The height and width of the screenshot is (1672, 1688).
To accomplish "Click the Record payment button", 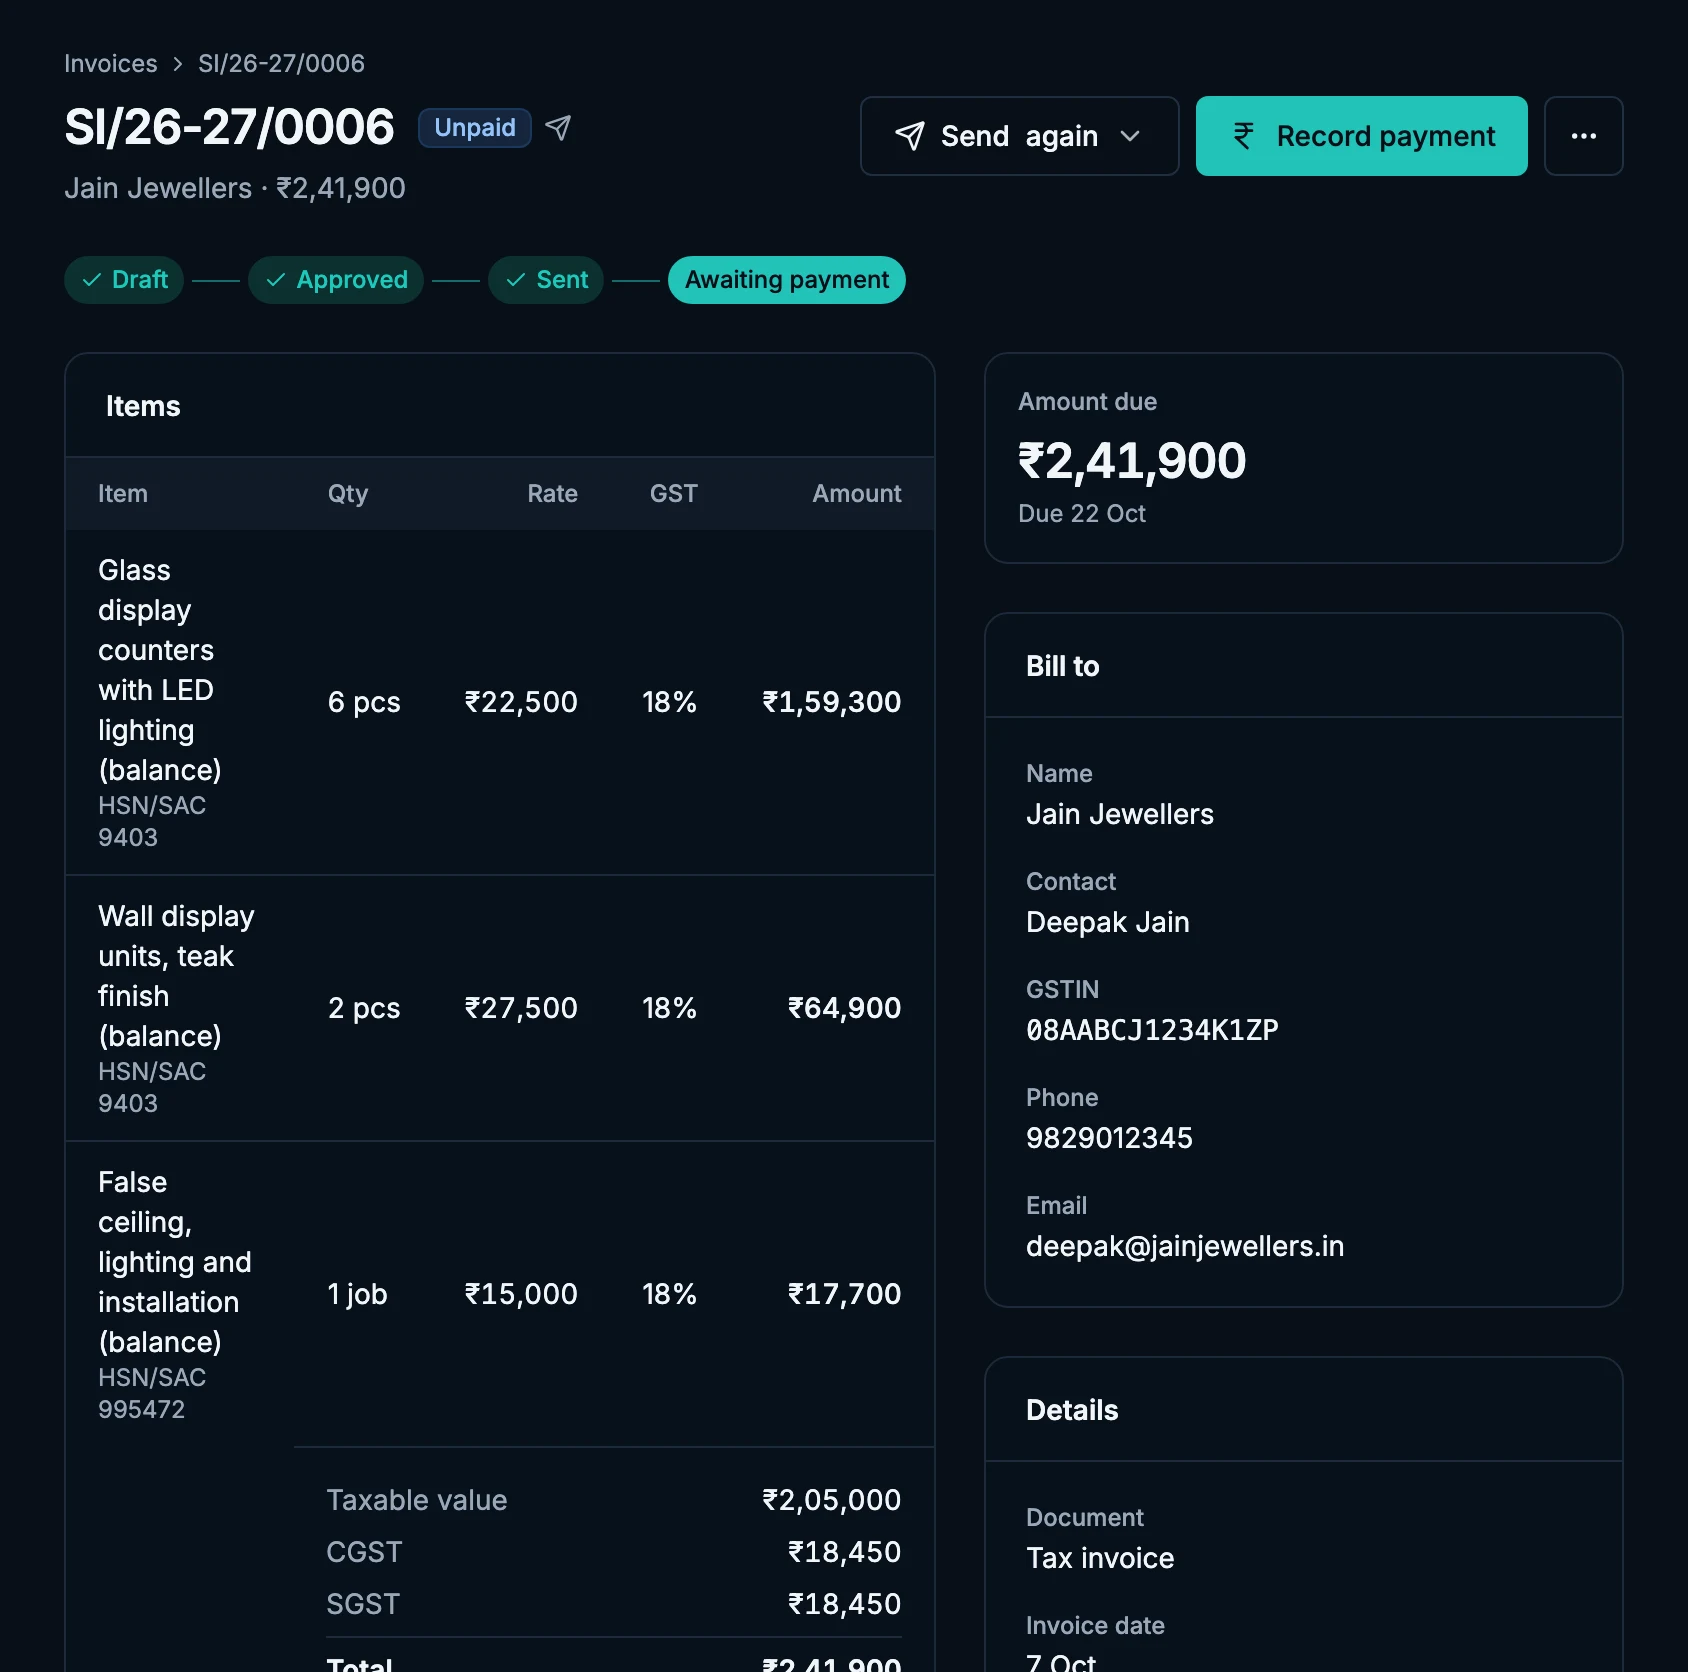I will [x=1361, y=136].
